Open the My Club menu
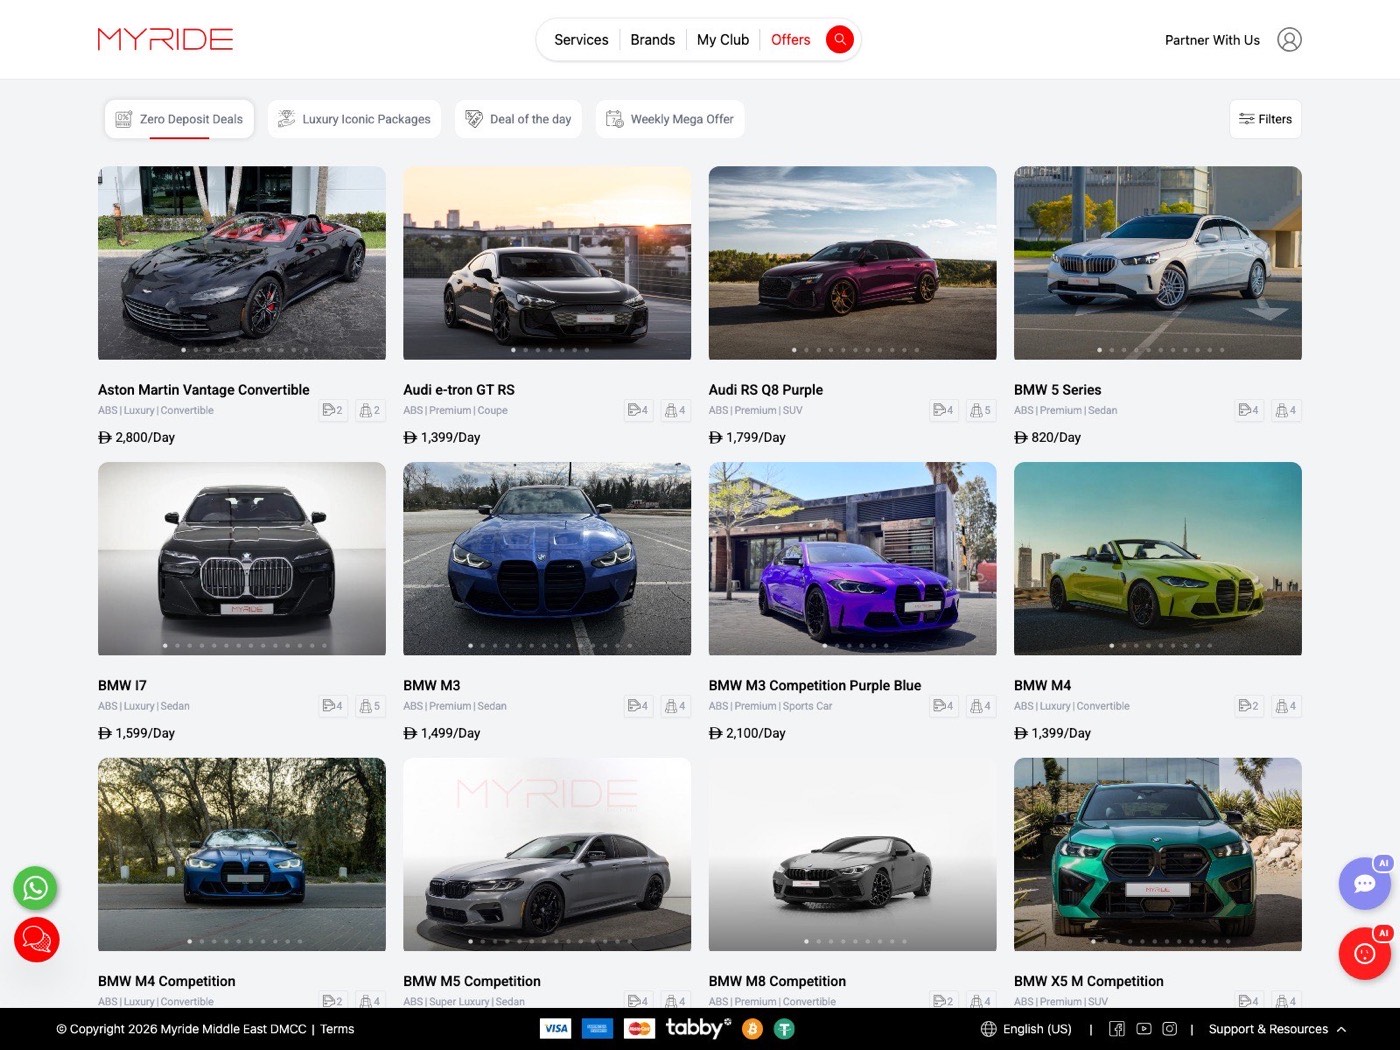The image size is (1400, 1050). coord(722,40)
